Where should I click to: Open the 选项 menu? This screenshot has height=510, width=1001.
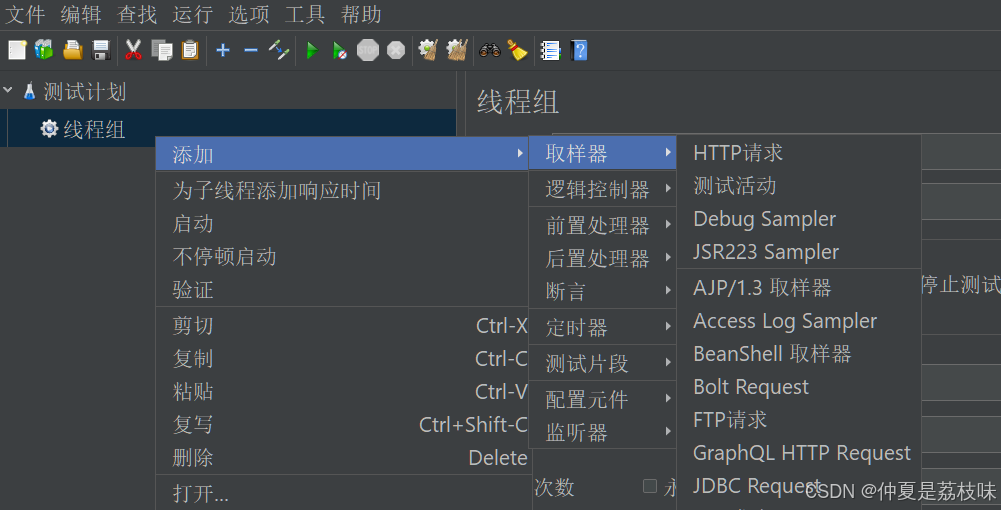[x=249, y=14]
